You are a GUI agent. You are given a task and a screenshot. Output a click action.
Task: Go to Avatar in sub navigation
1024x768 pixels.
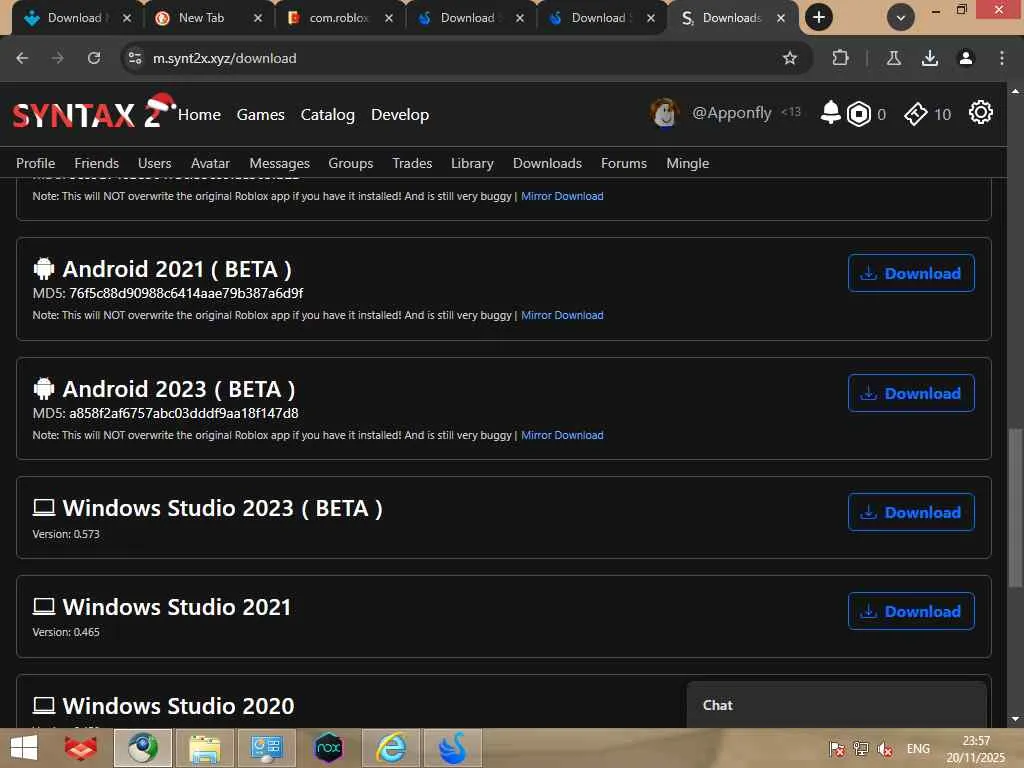(x=210, y=163)
